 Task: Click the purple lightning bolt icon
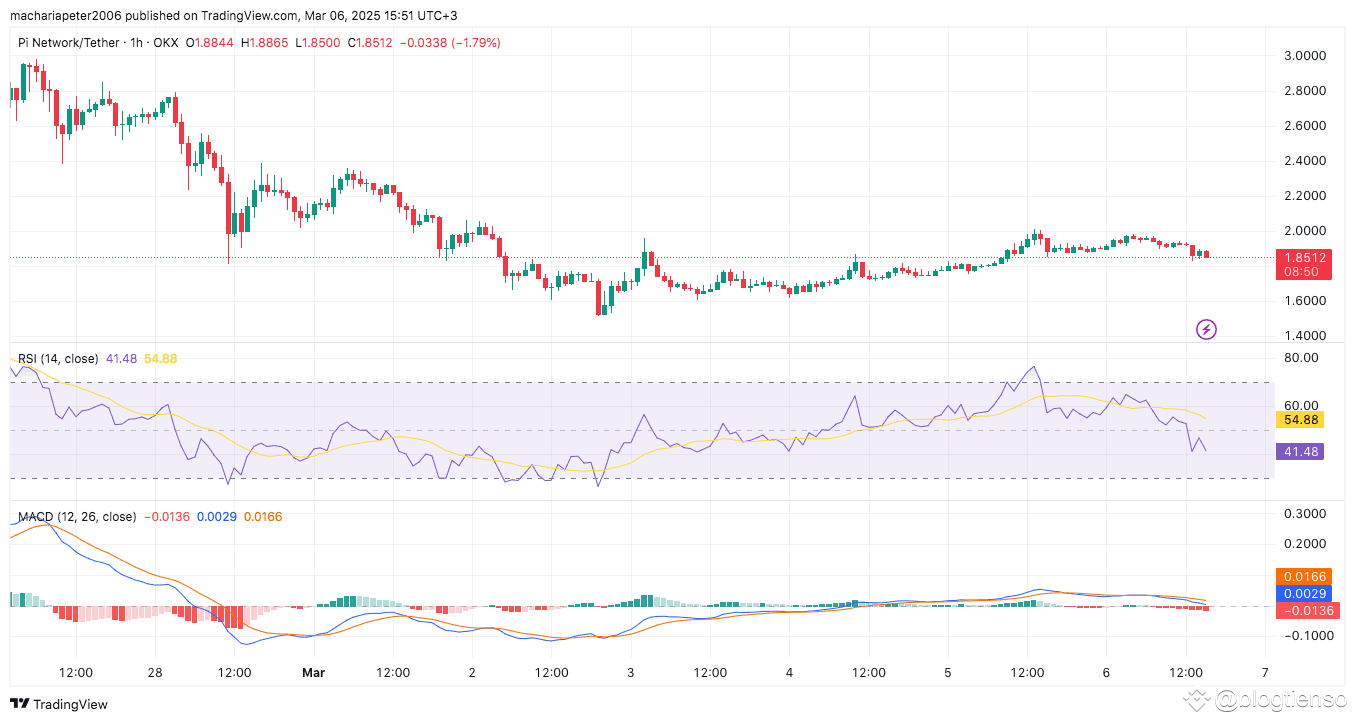(x=1207, y=329)
